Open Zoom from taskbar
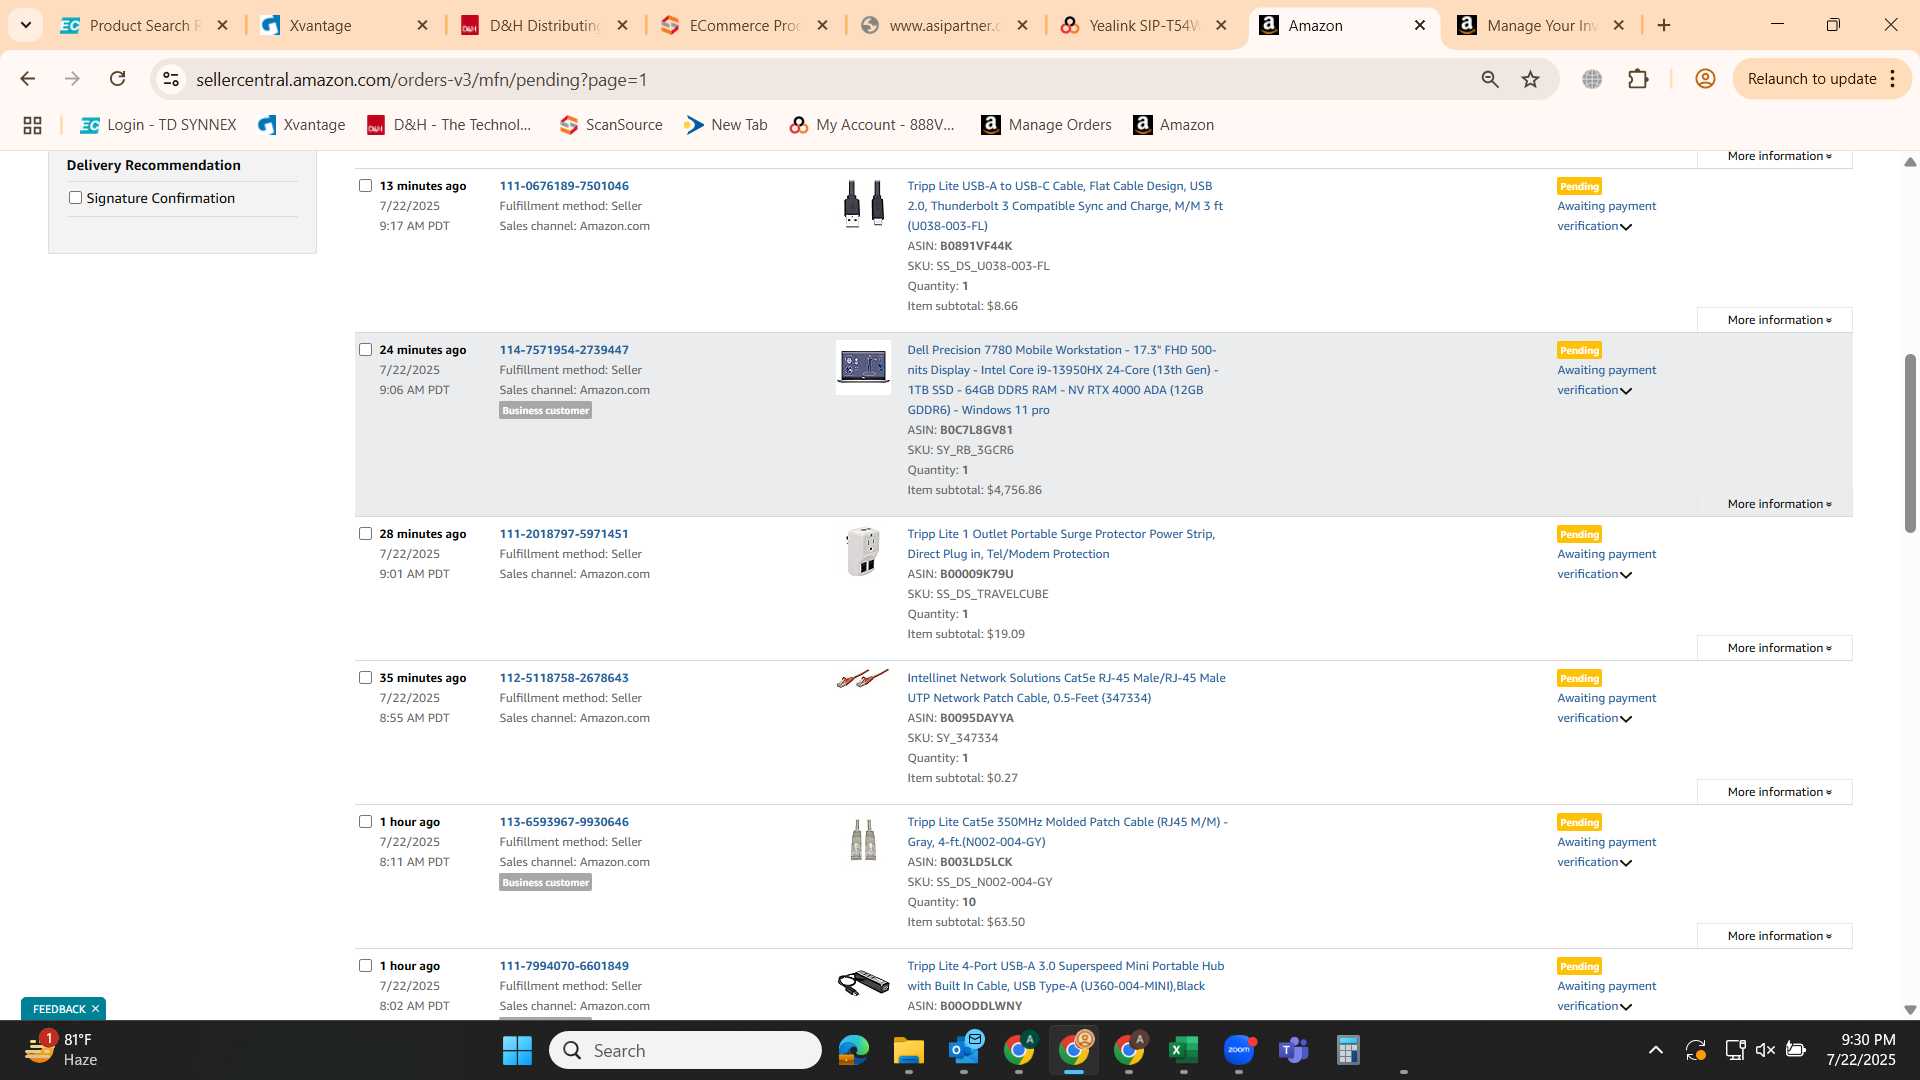 (x=1239, y=1050)
